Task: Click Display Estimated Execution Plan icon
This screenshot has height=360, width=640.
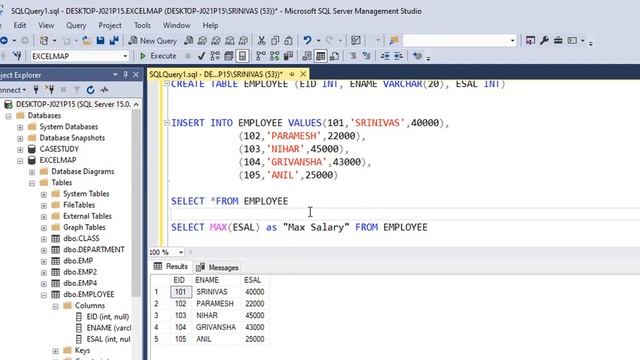Action: point(215,56)
